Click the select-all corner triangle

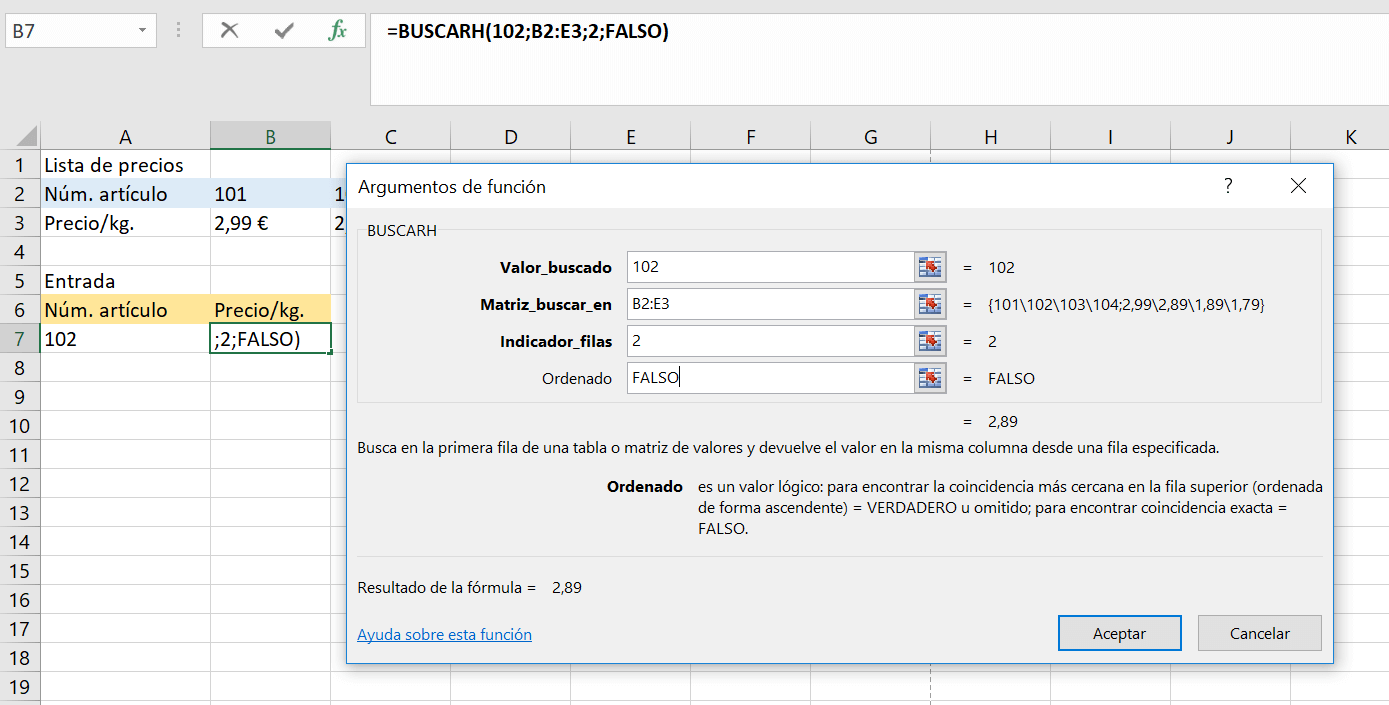[27, 136]
